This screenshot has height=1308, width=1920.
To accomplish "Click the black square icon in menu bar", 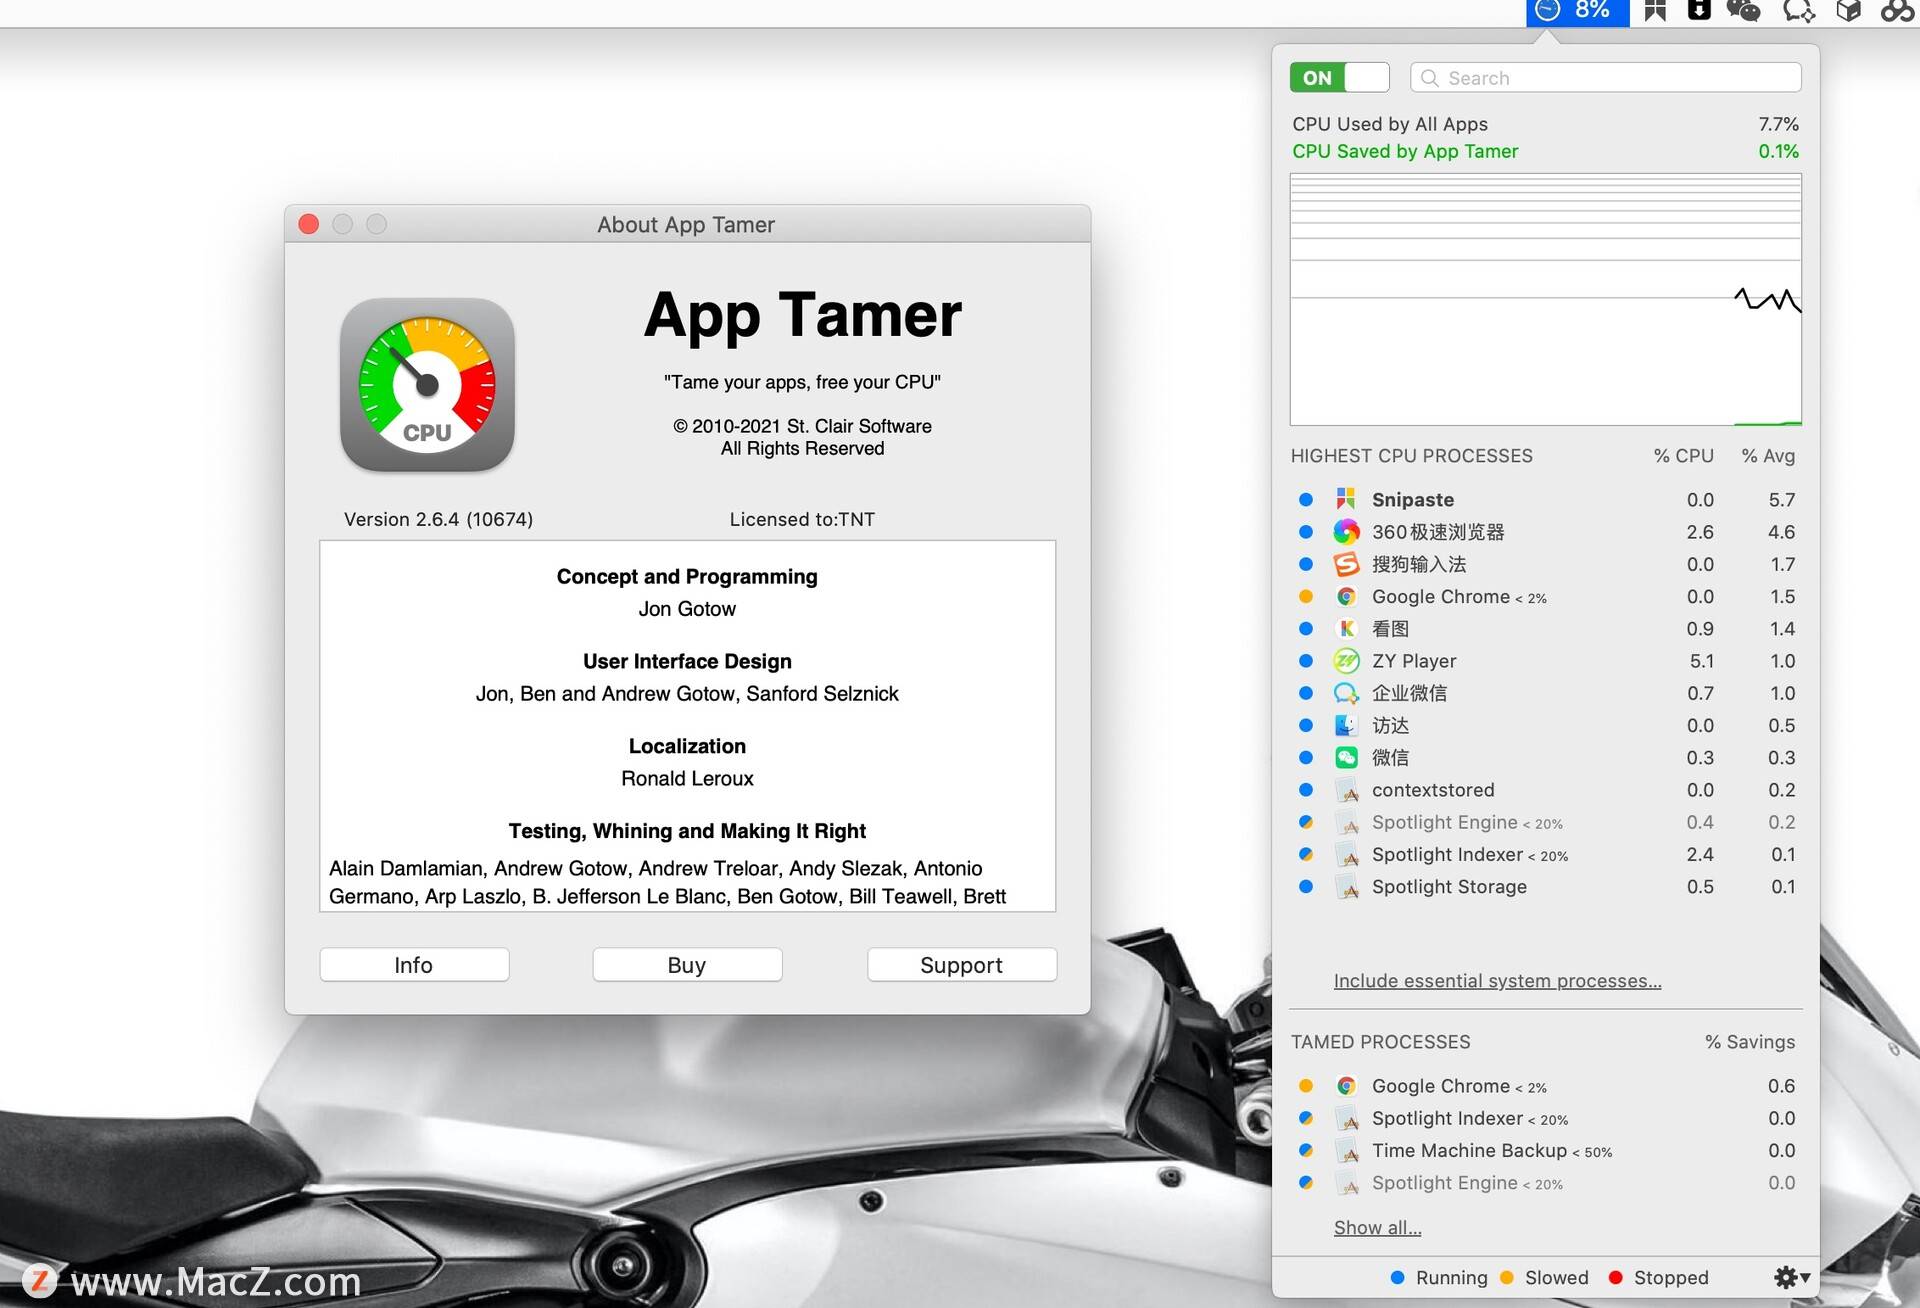I will tap(1699, 10).
